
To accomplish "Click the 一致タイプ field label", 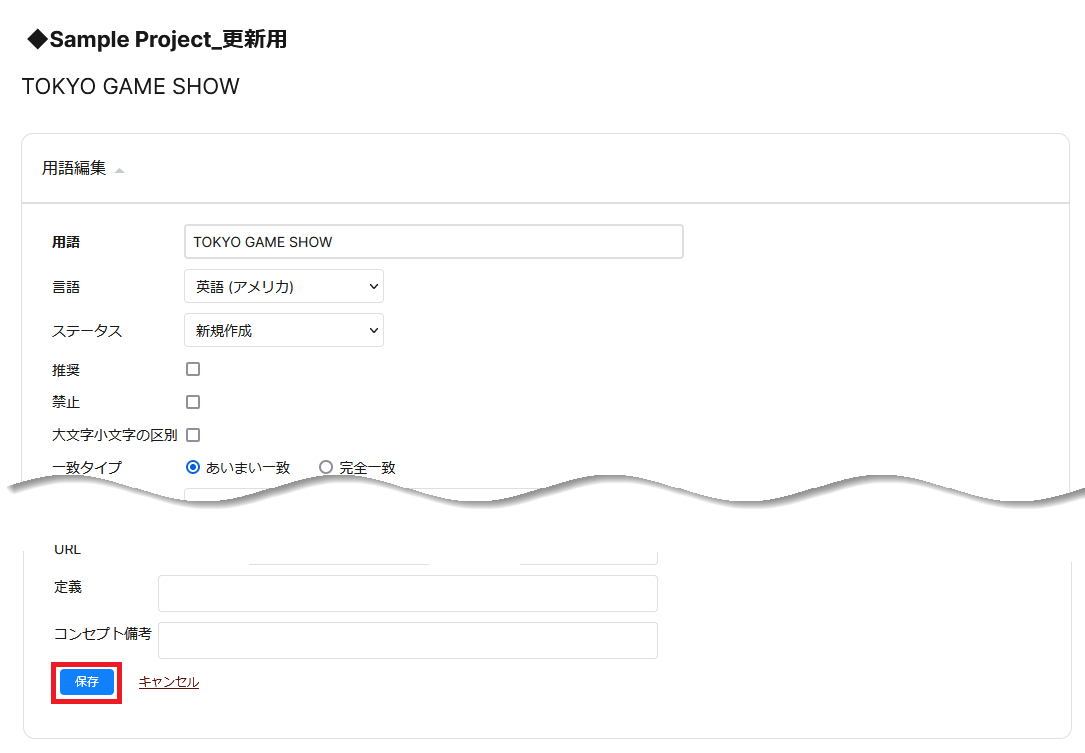I will pyautogui.click(x=87, y=467).
